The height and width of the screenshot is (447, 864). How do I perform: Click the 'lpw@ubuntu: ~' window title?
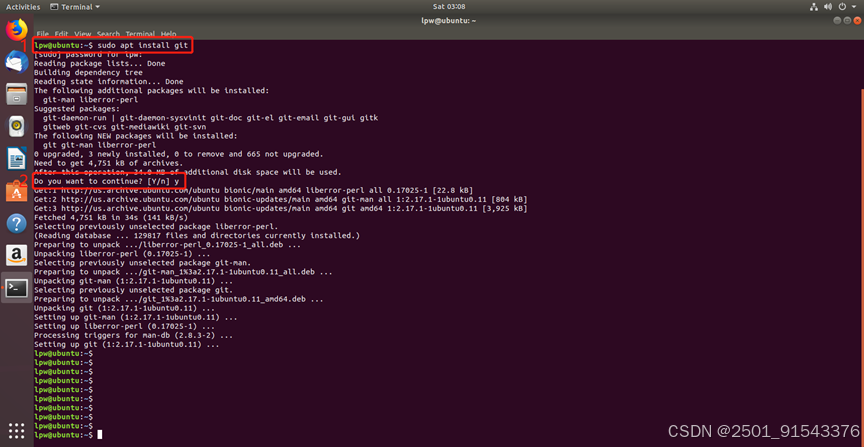[448, 20]
